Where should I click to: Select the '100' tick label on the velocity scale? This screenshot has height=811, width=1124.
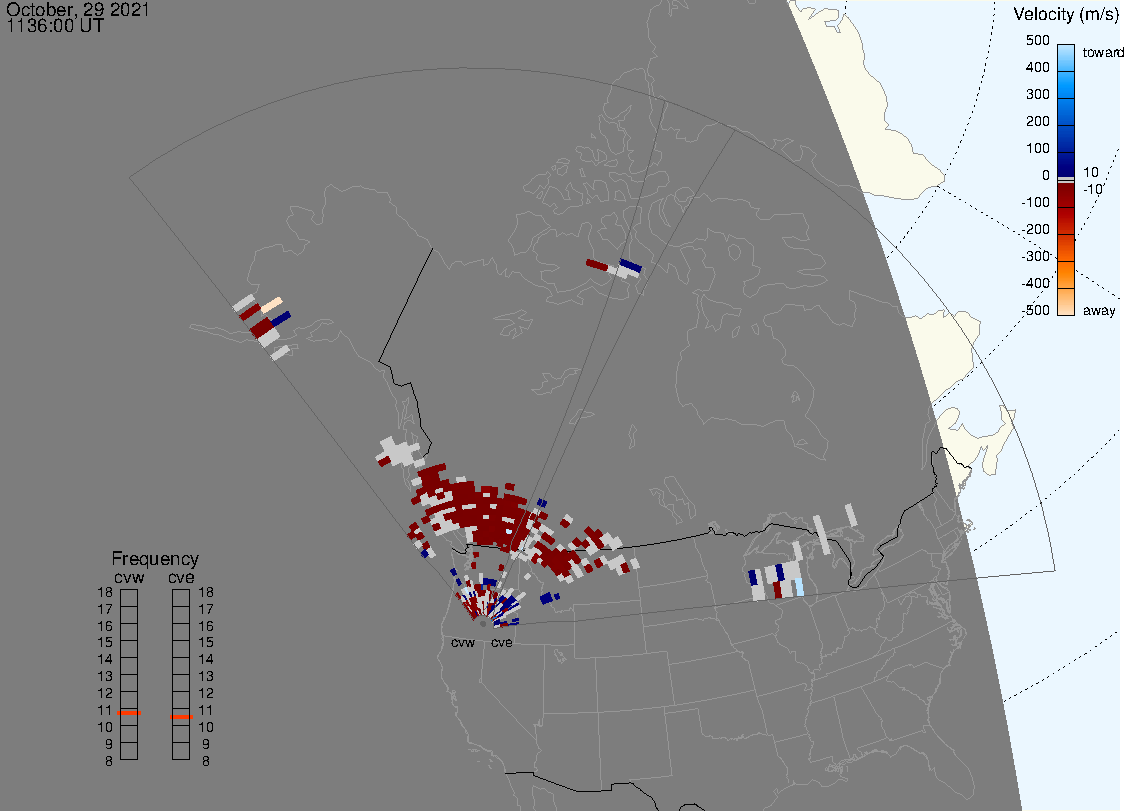[1037, 148]
